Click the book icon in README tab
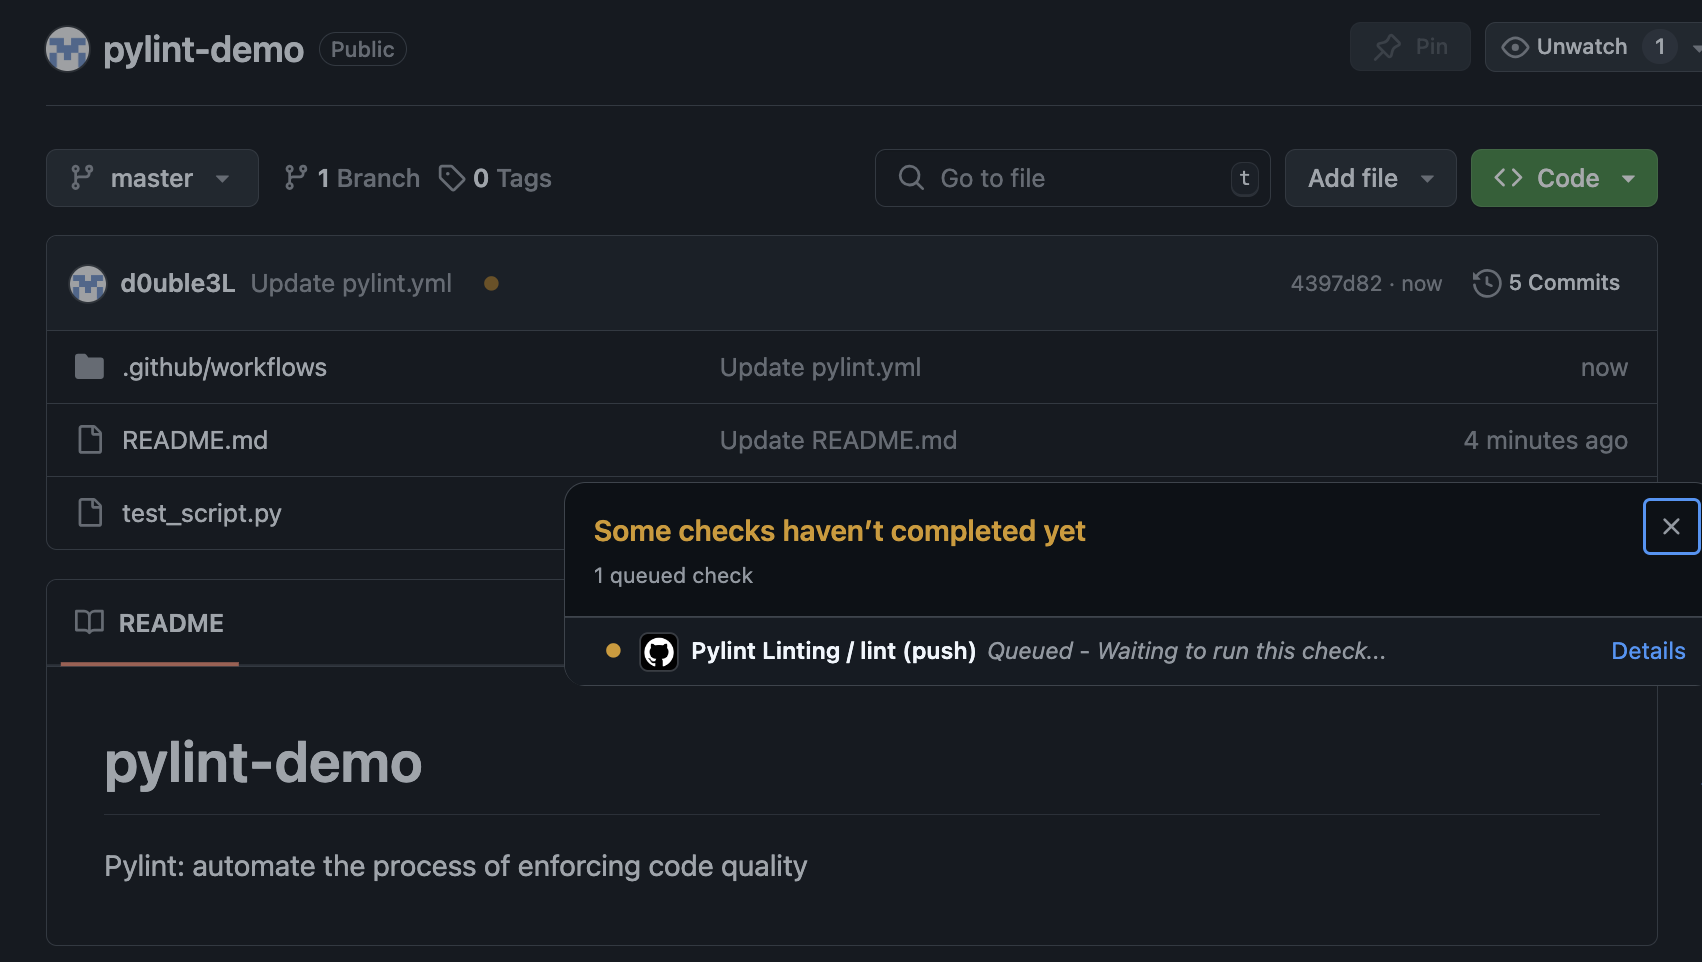Image resolution: width=1702 pixels, height=962 pixels. click(89, 622)
